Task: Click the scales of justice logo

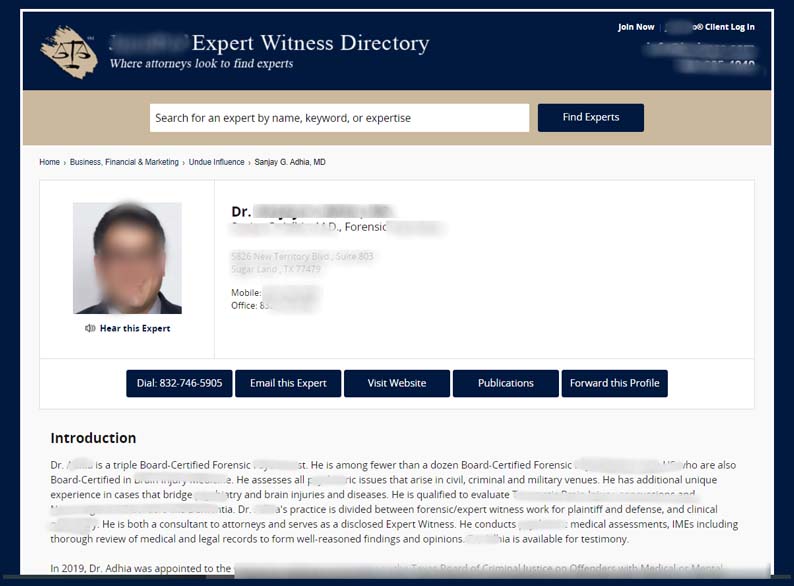Action: tap(69, 52)
